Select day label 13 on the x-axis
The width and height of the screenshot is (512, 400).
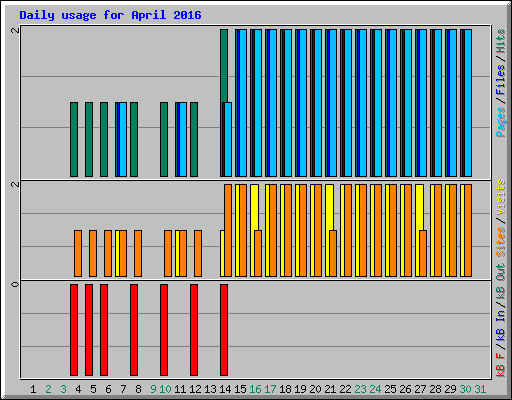pyautogui.click(x=210, y=389)
